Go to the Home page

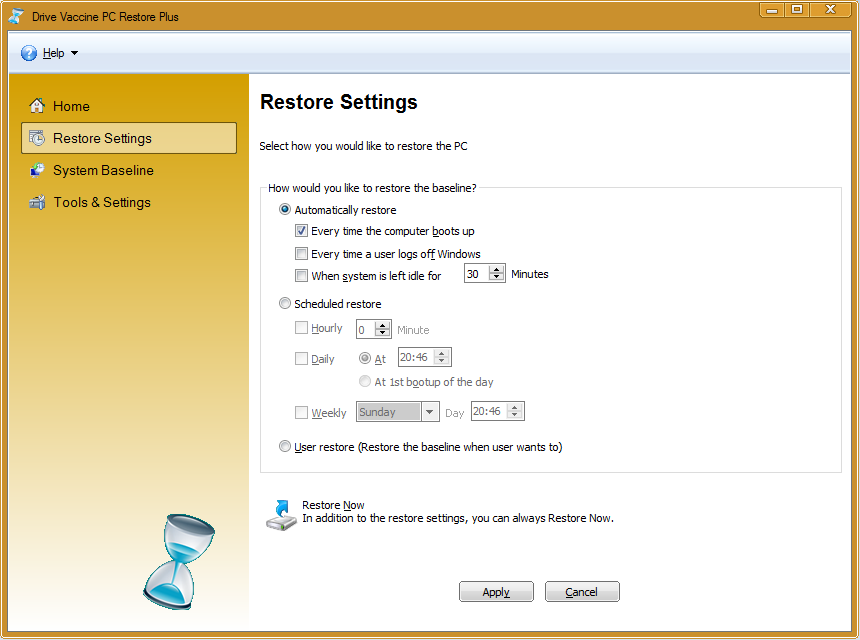[x=71, y=106]
